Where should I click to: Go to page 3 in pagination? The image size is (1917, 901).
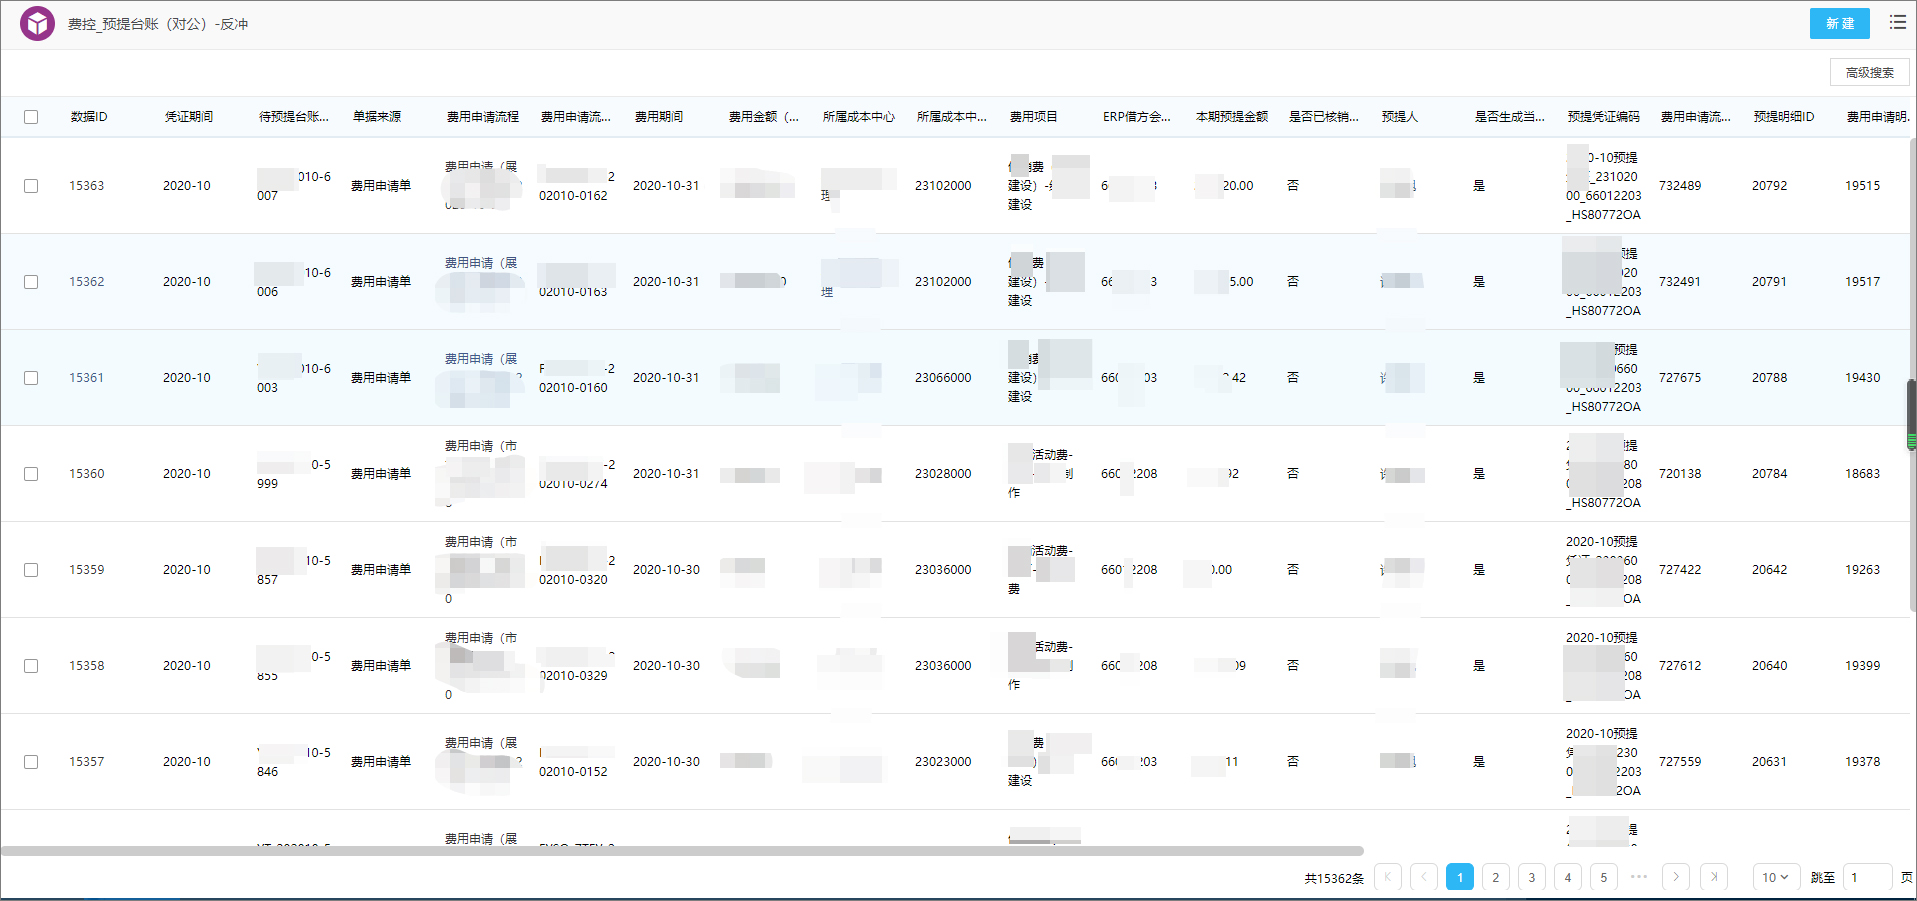(1531, 877)
